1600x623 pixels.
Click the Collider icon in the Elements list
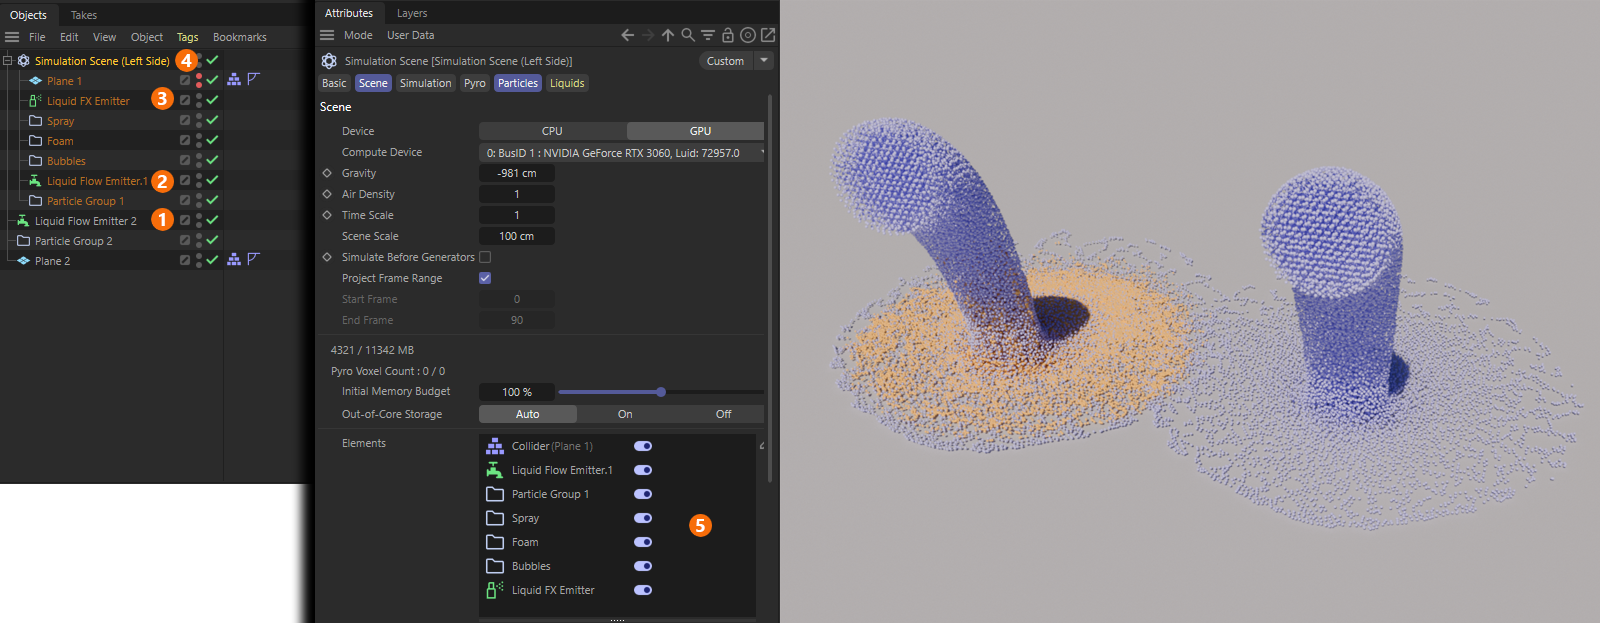pyautogui.click(x=495, y=446)
